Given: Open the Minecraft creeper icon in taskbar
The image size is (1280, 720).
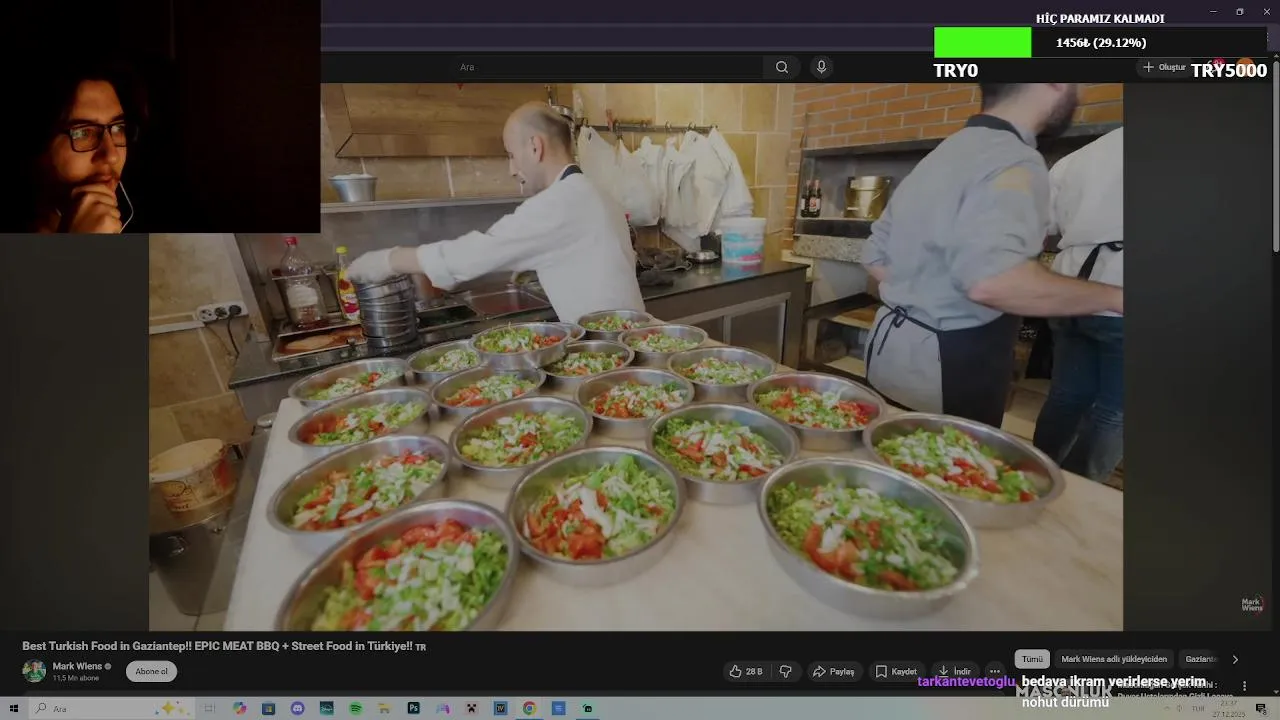Looking at the screenshot, I should coord(471,708).
